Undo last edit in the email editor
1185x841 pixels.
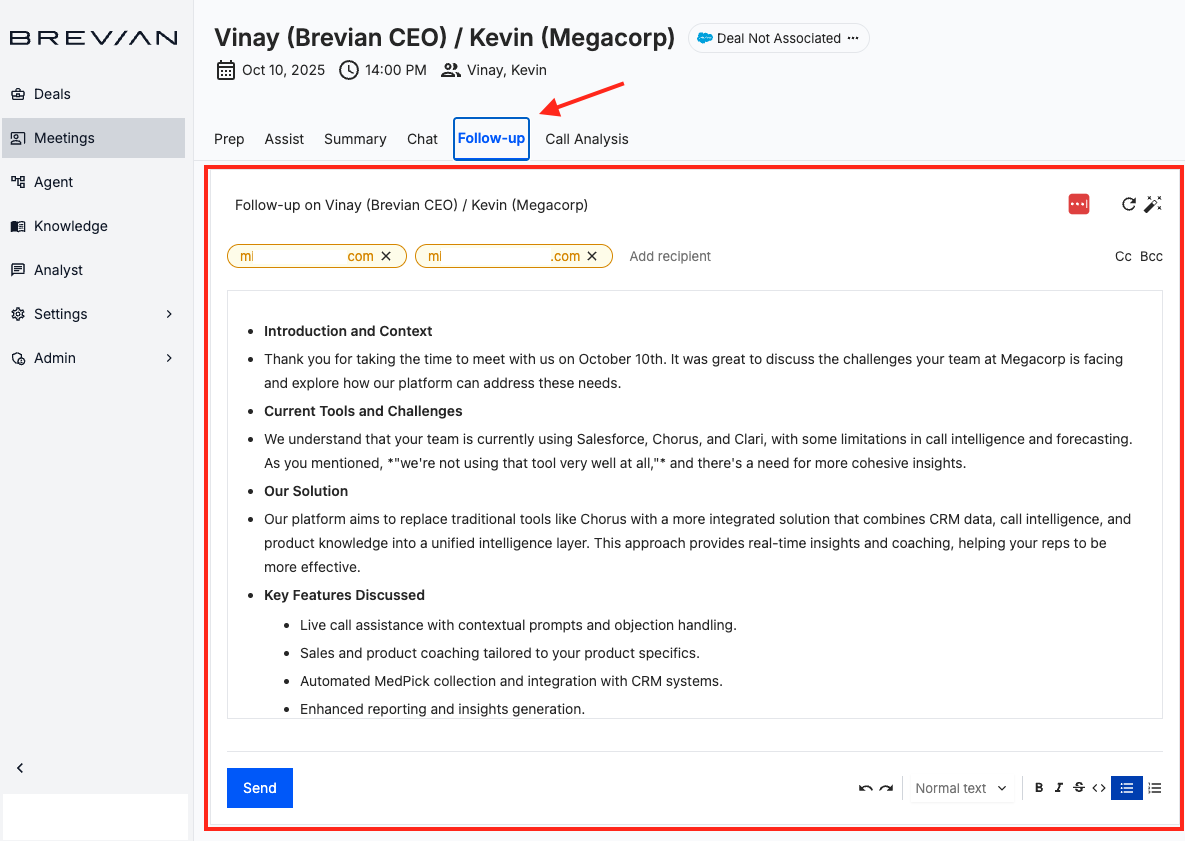click(864, 788)
